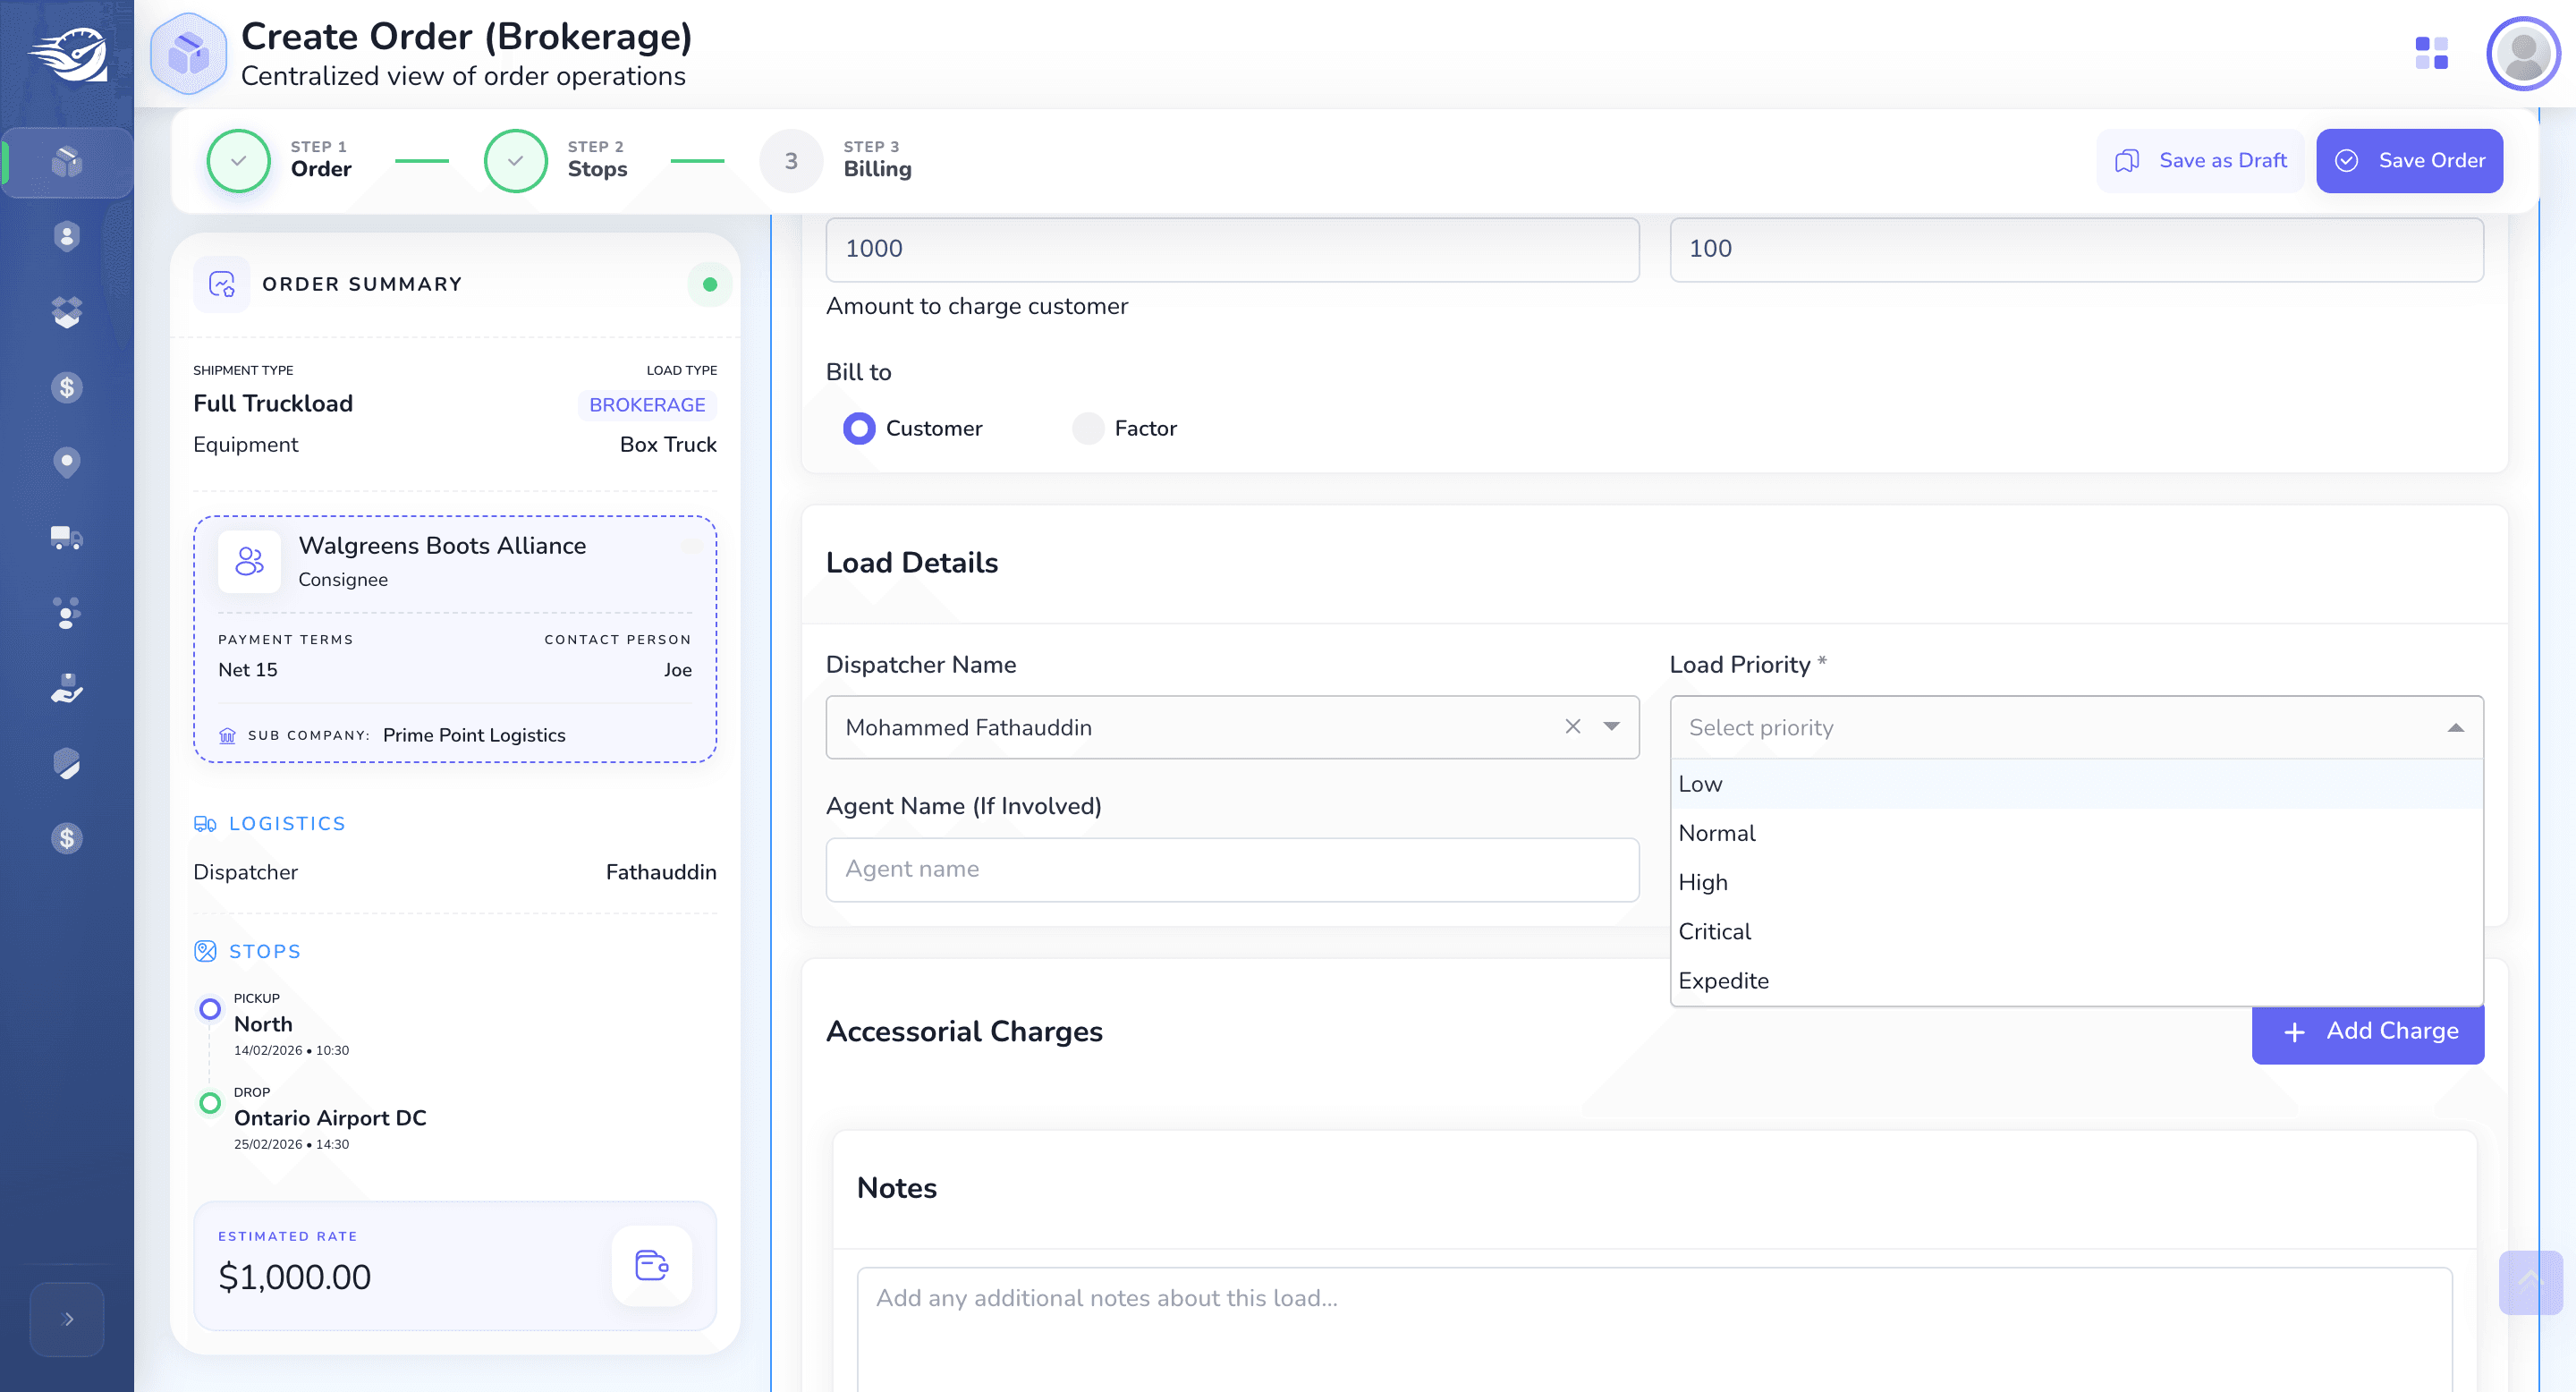Collapse the Load Priority dropdown arrow

(x=2455, y=727)
